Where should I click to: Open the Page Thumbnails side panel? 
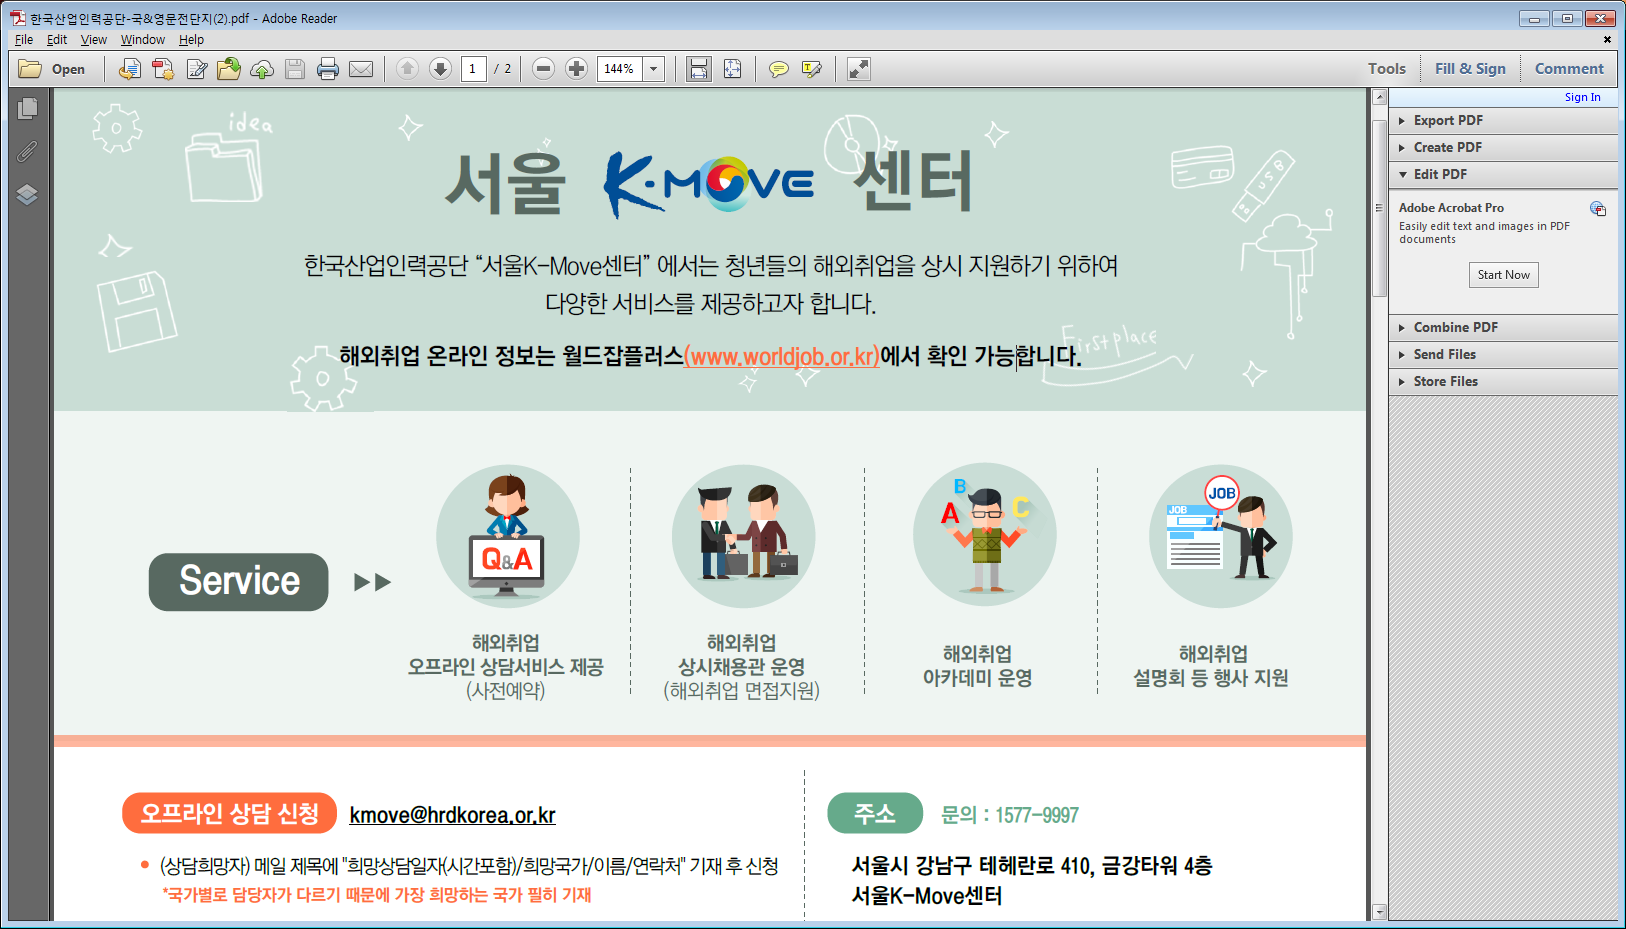click(x=27, y=108)
